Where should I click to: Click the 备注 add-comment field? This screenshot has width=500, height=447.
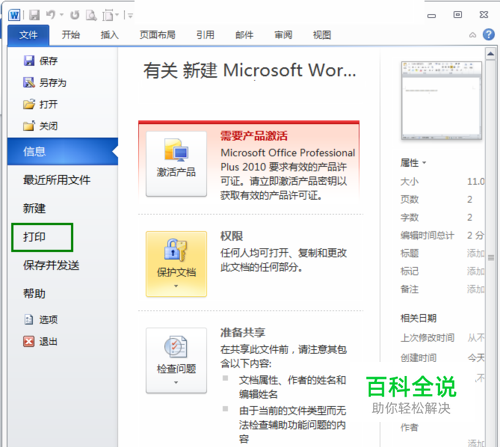[476, 289]
